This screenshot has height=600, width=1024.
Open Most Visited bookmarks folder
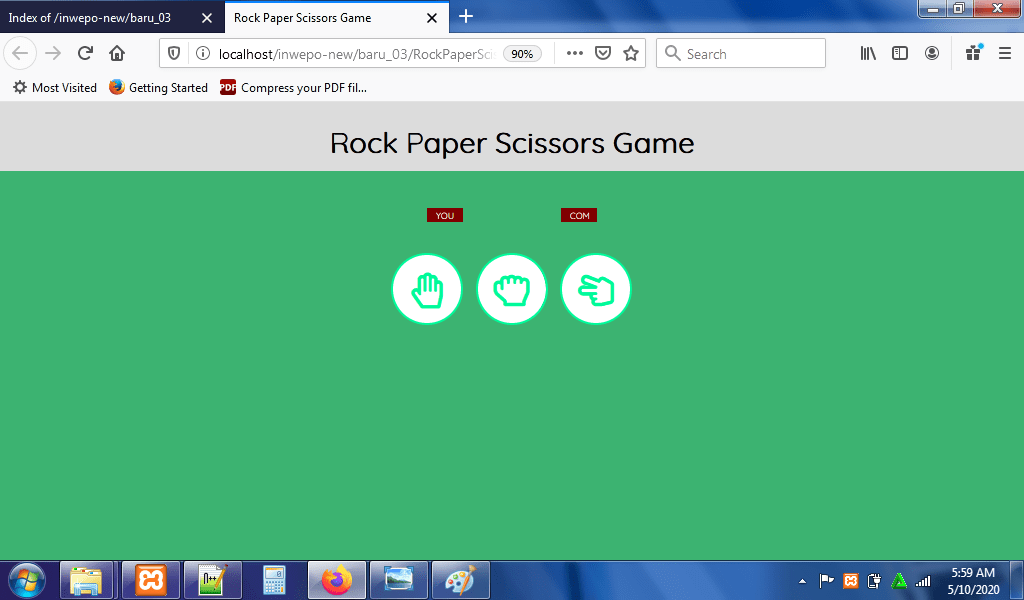(x=55, y=87)
